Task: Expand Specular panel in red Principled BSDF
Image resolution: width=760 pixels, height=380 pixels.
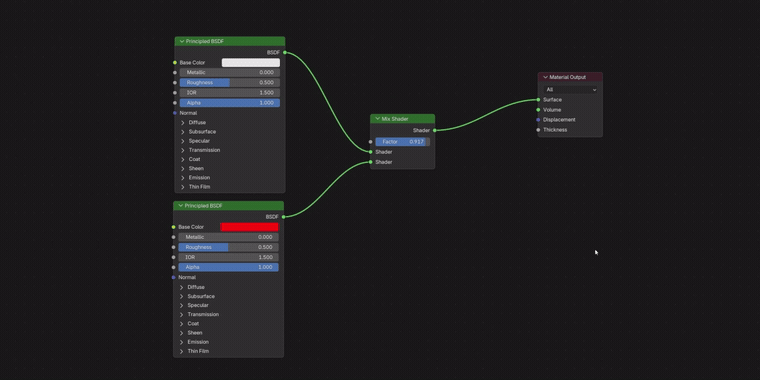Action: pos(182,306)
